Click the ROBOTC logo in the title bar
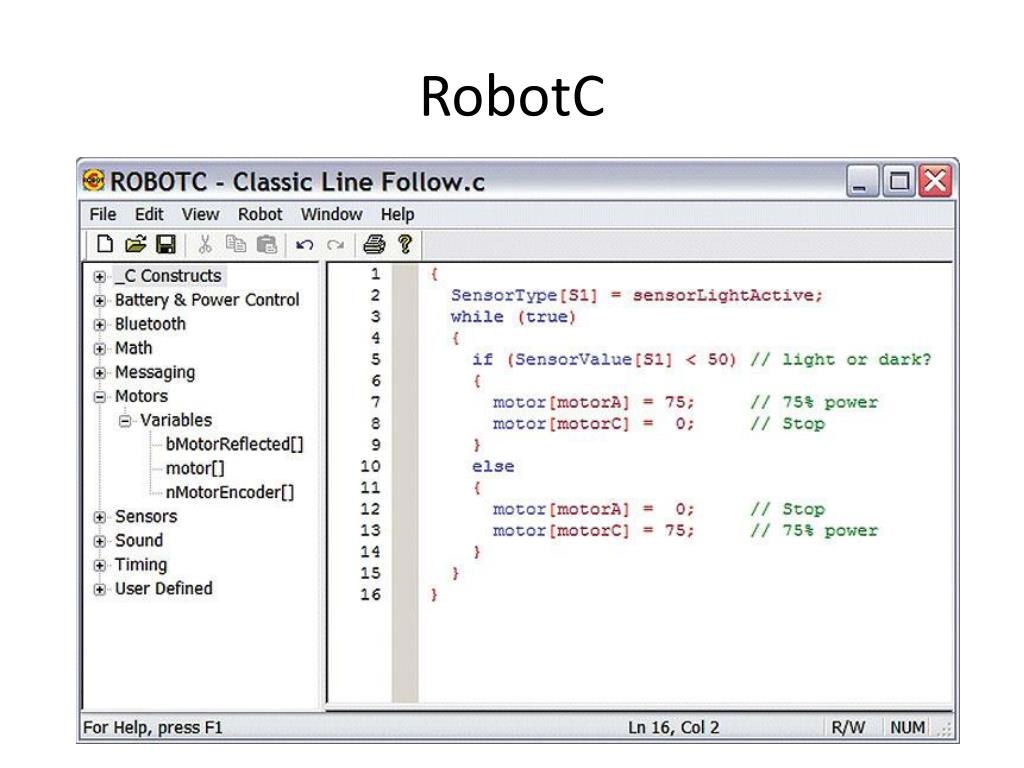1024x768 pixels. 93,180
